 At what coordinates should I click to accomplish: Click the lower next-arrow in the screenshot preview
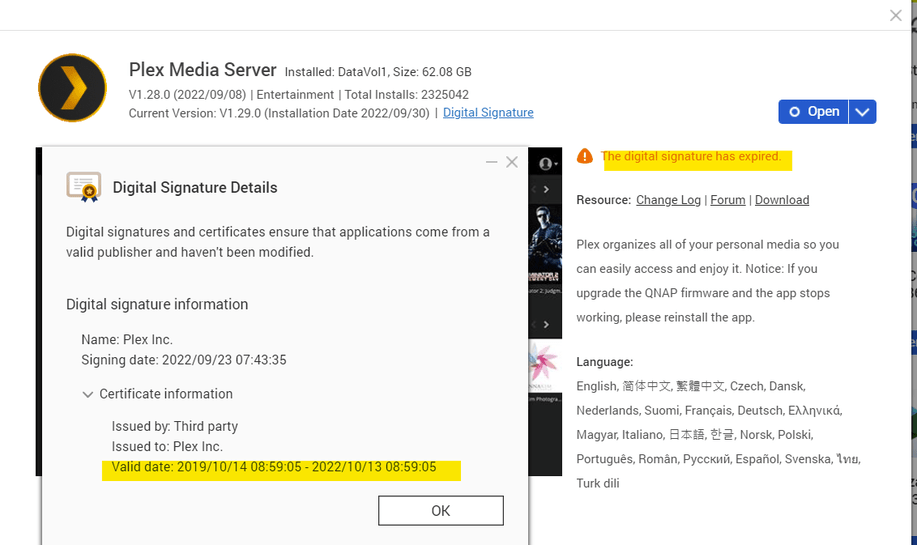click(546, 325)
